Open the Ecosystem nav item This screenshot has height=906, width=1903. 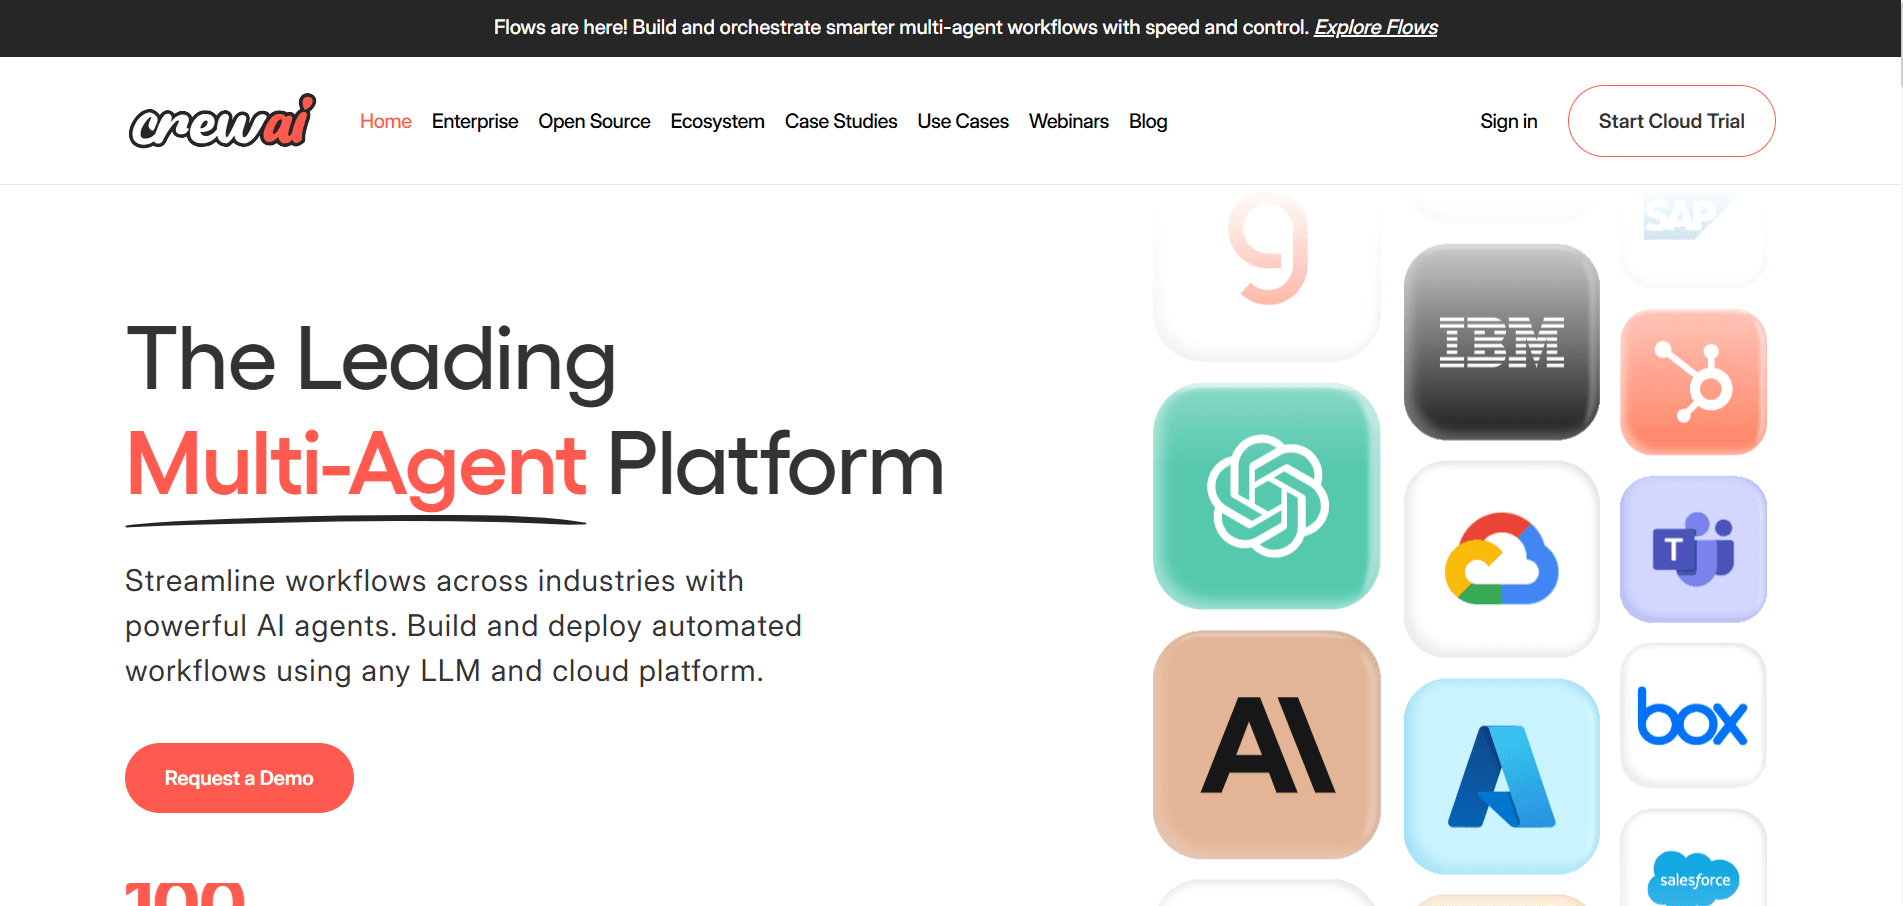717,121
